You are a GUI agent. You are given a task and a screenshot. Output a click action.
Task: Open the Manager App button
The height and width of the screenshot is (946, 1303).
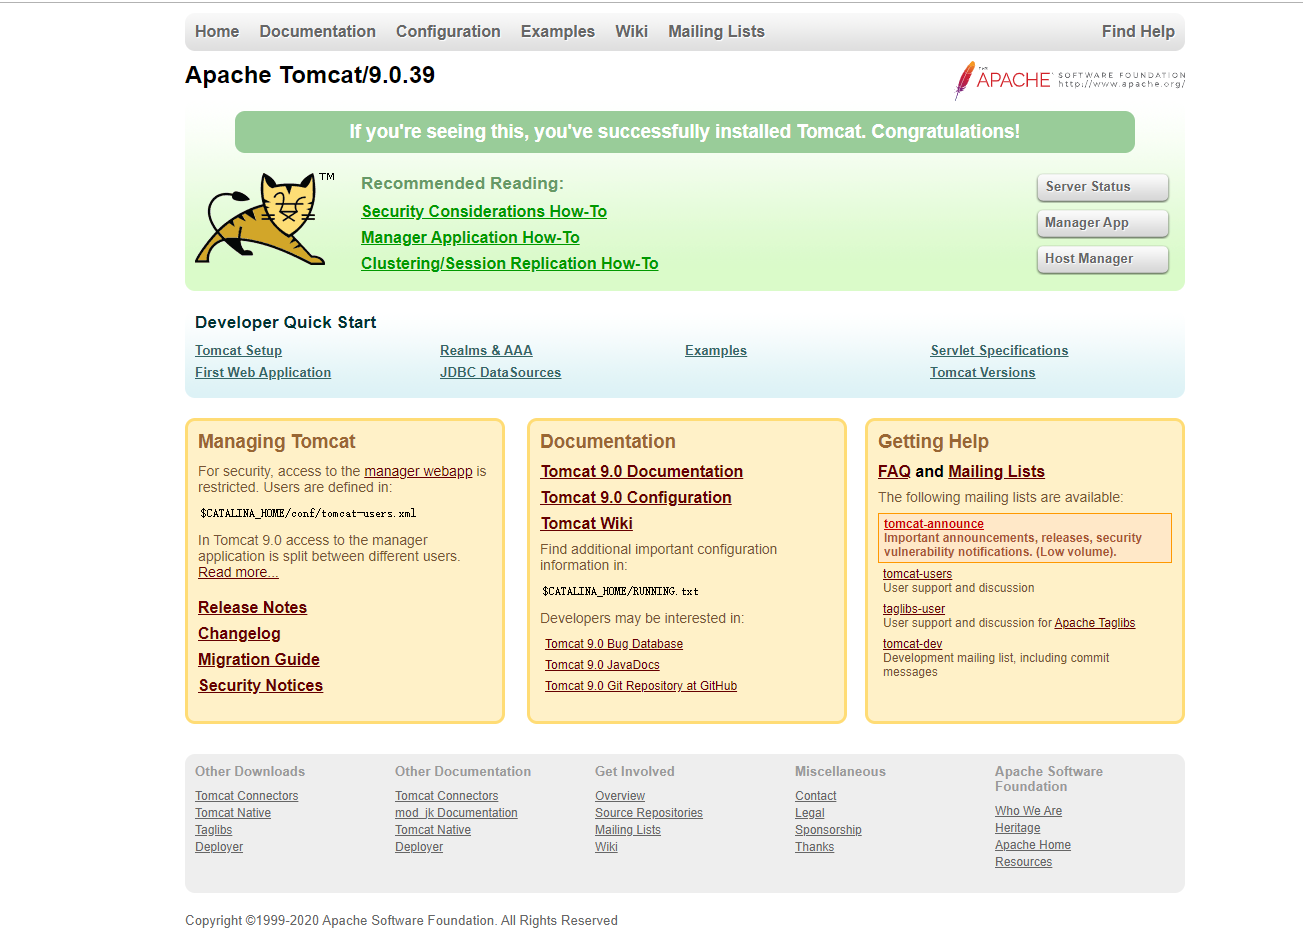tap(1102, 223)
